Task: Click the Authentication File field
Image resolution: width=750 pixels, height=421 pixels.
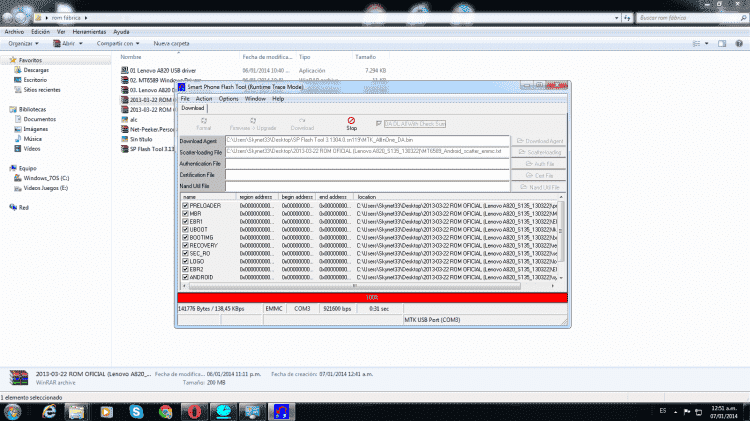Action: [x=367, y=164]
